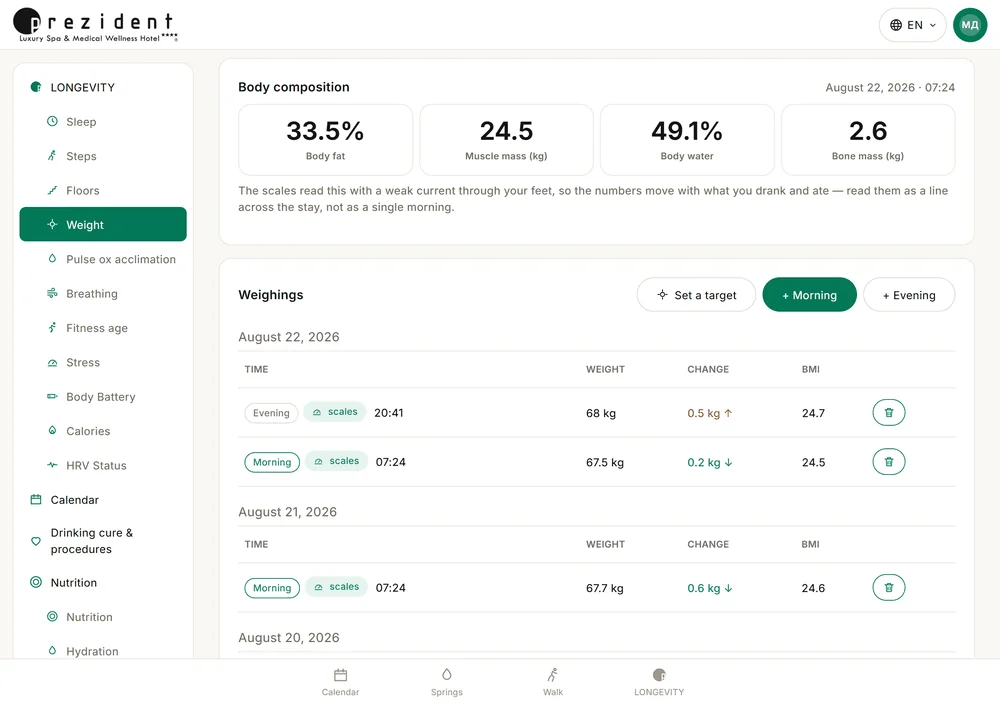Click Set a target button
The image size is (1000, 703).
coord(696,295)
